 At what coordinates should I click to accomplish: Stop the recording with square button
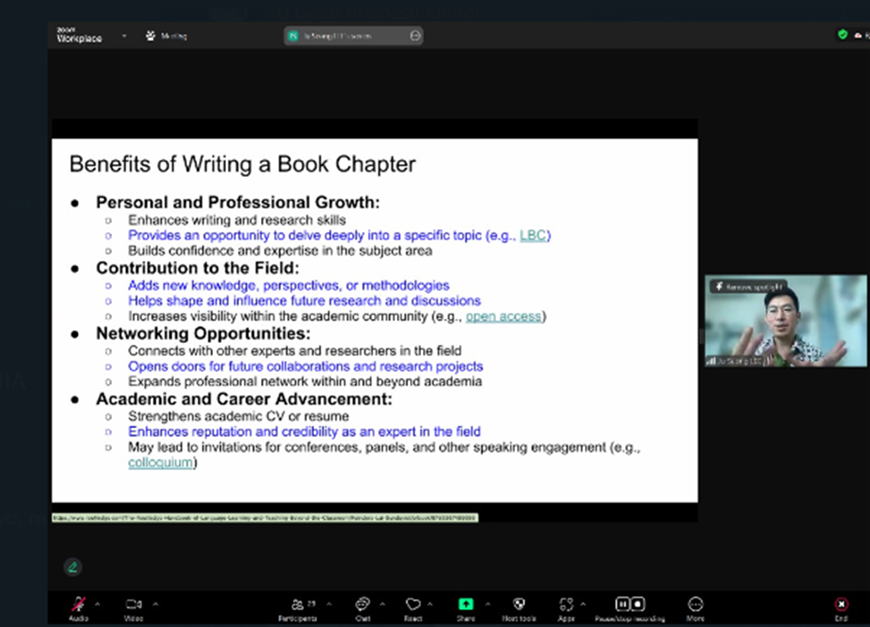coord(637,604)
